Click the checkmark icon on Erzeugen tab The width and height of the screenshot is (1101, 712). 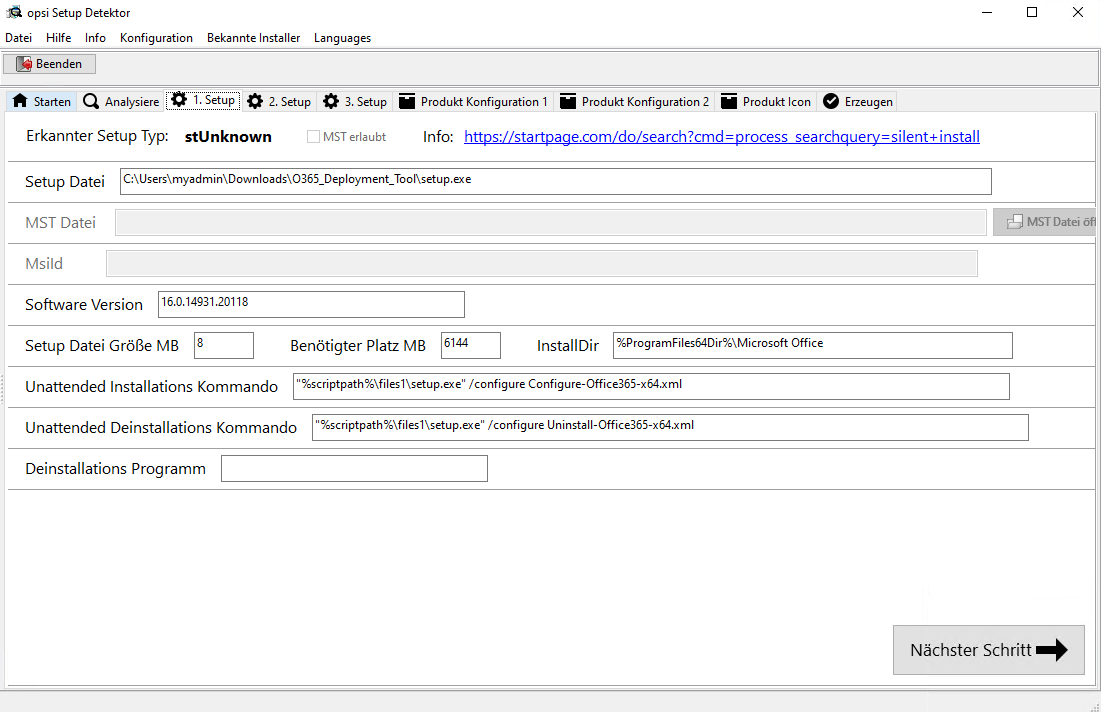(x=831, y=102)
